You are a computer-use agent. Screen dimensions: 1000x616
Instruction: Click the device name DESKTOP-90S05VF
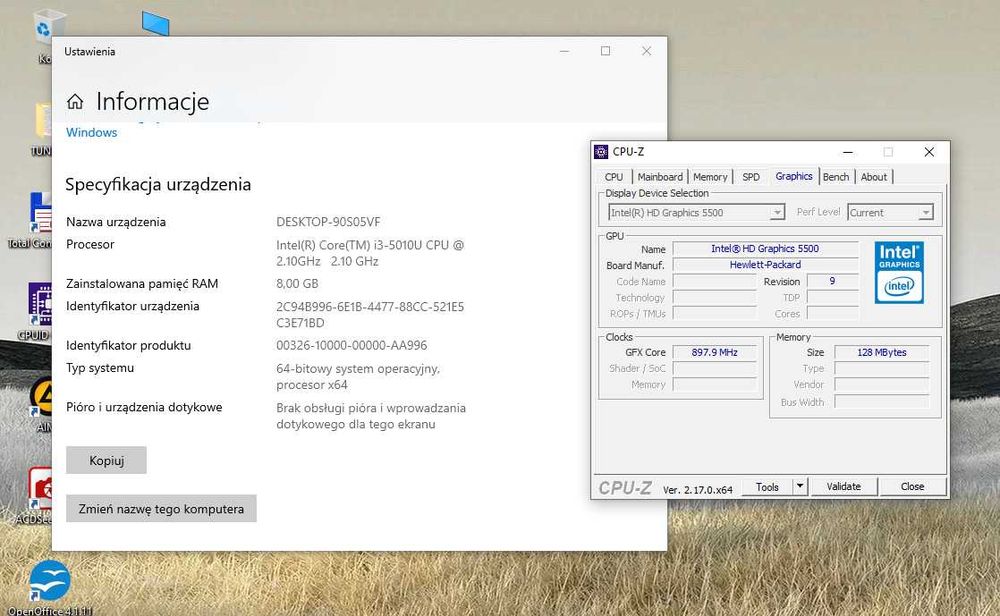pos(328,222)
